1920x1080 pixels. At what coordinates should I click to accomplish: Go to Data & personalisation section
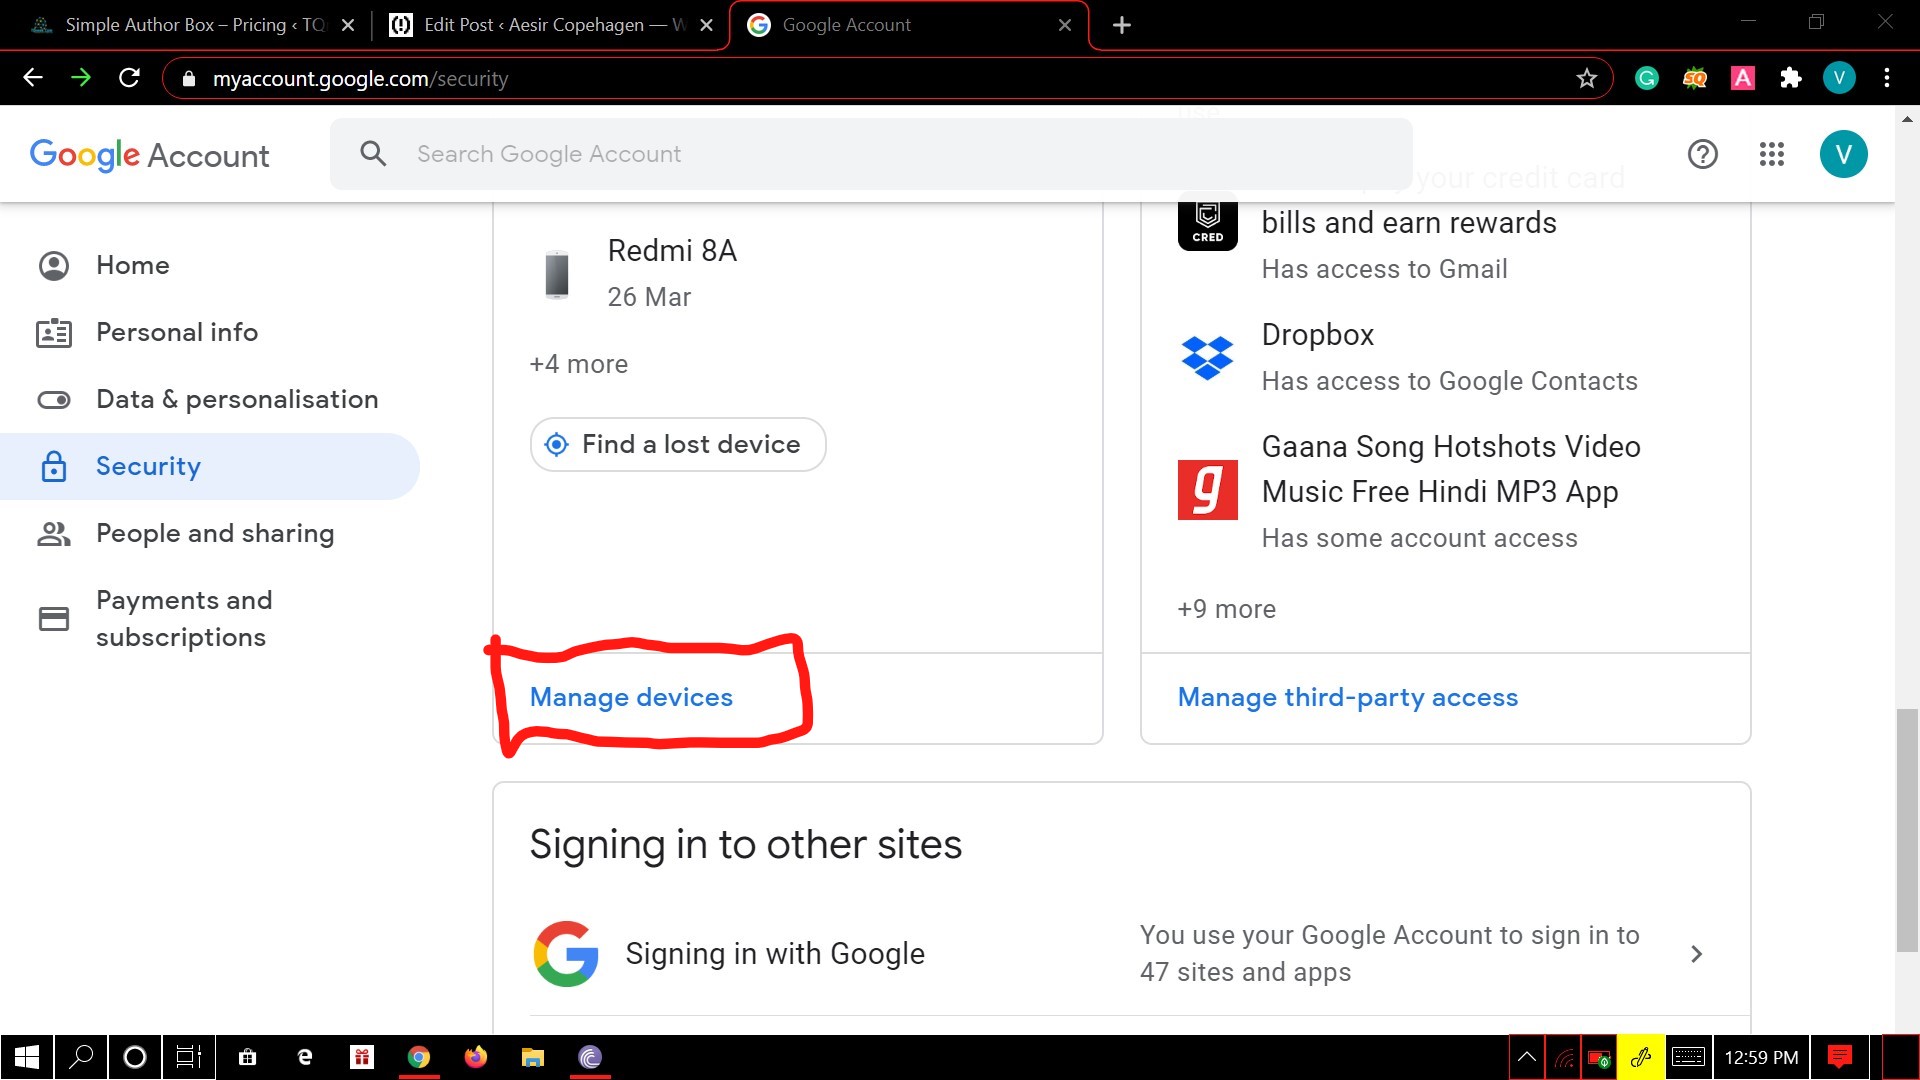coord(236,399)
